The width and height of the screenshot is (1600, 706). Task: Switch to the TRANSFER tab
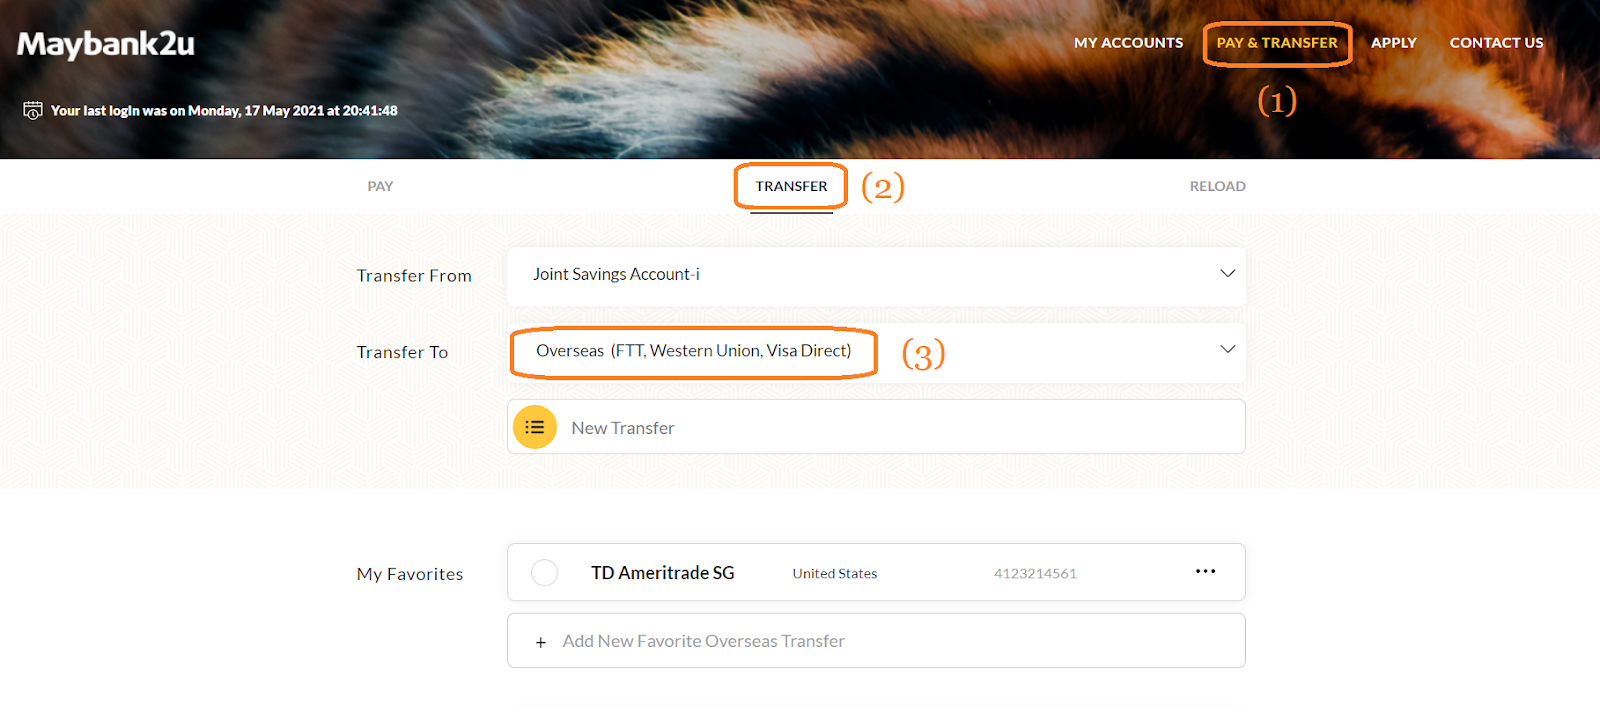point(791,186)
